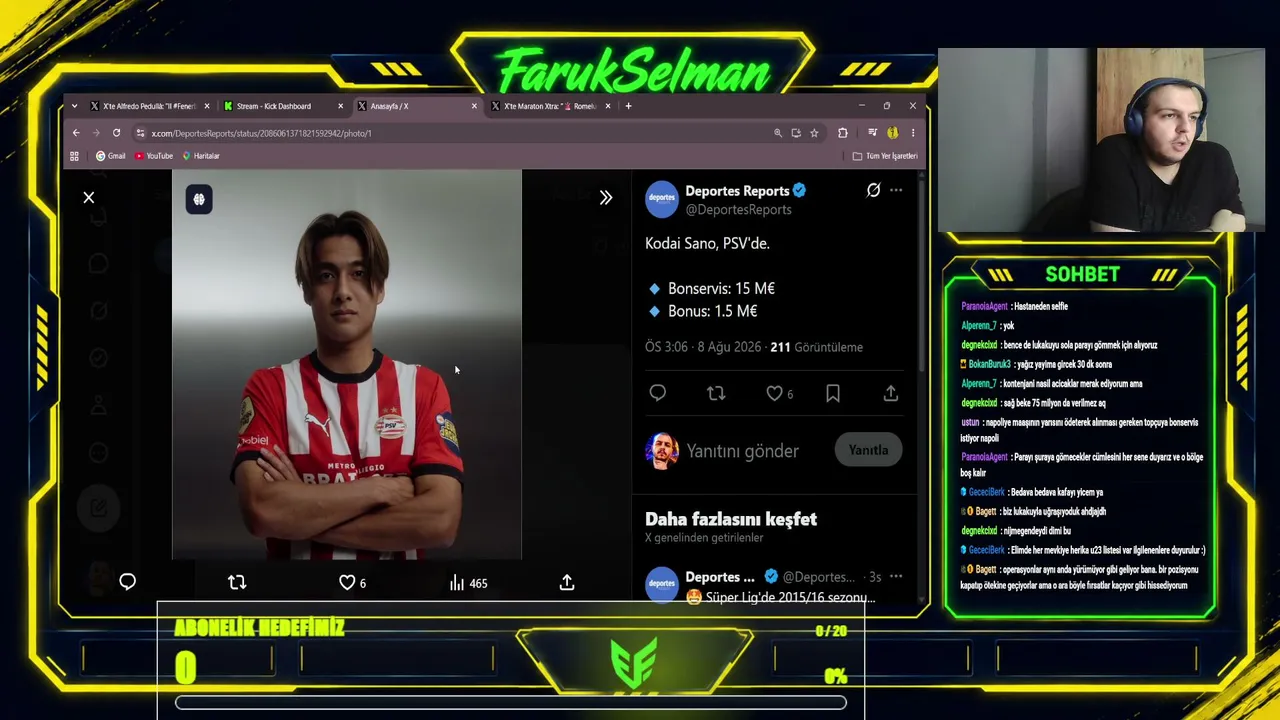Click the Grok explain icon beside the tweet header

(873, 190)
